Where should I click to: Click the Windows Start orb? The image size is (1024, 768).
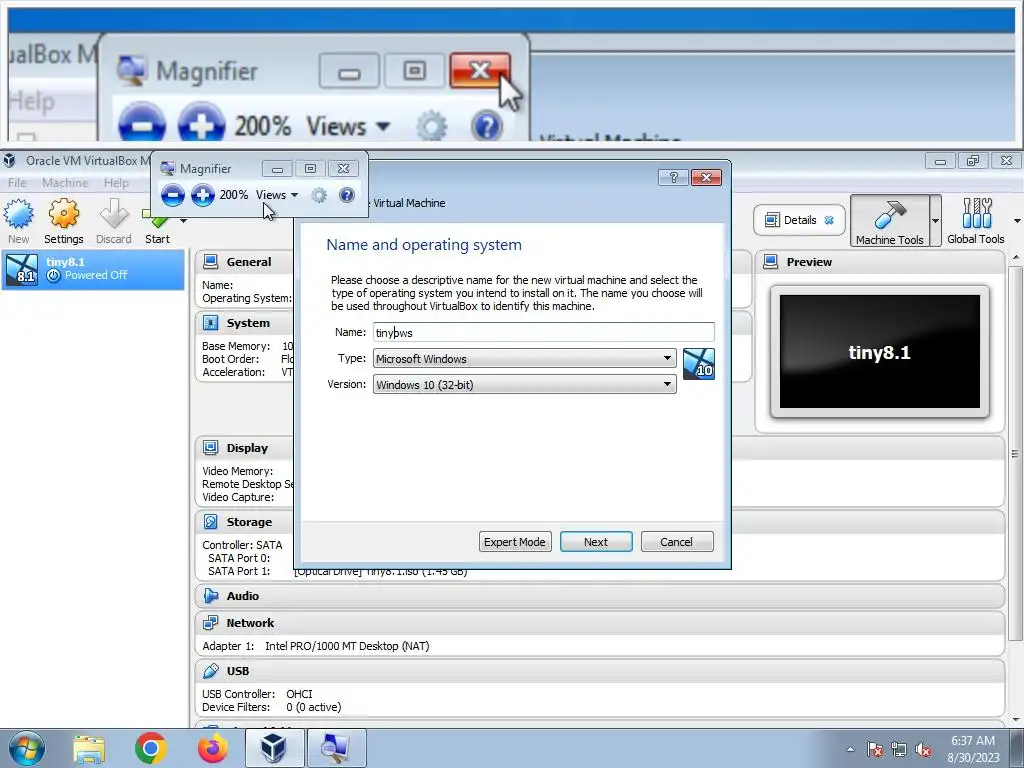pos(26,748)
